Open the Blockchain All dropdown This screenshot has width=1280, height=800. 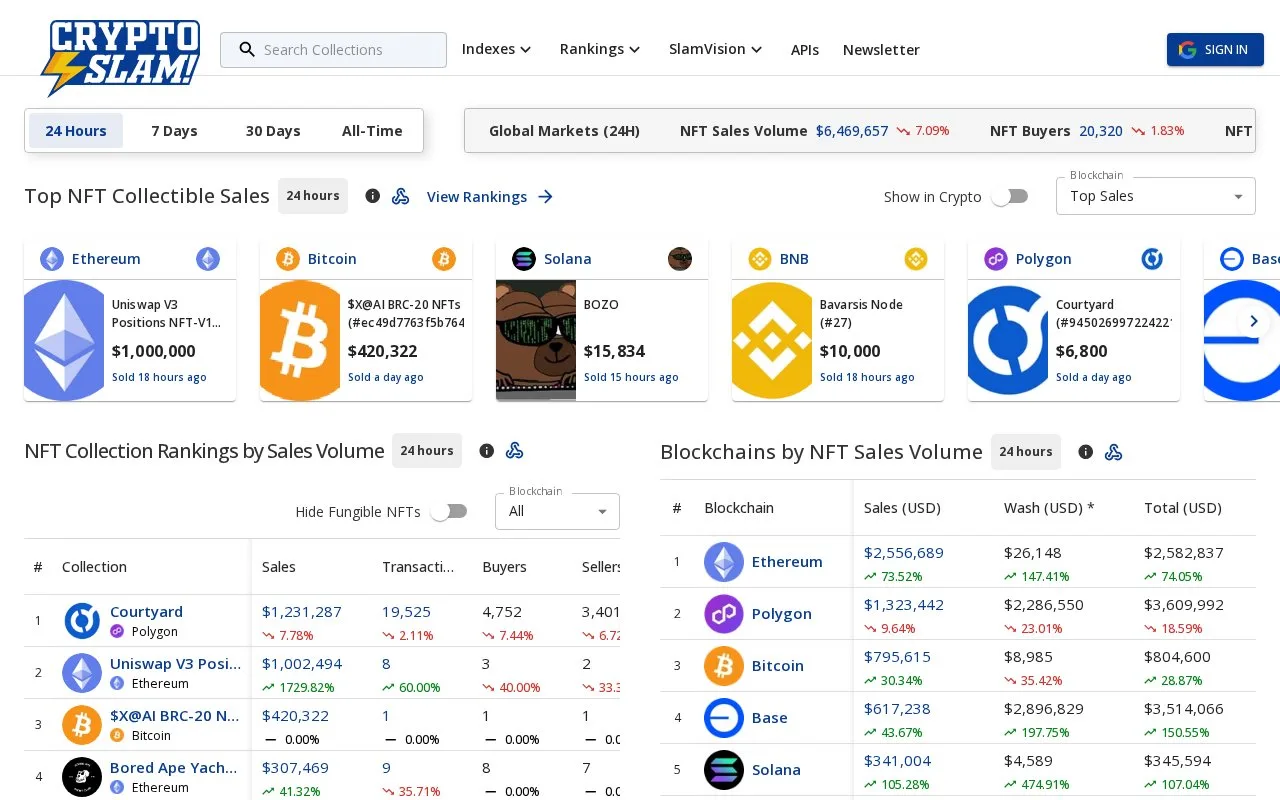(x=557, y=511)
